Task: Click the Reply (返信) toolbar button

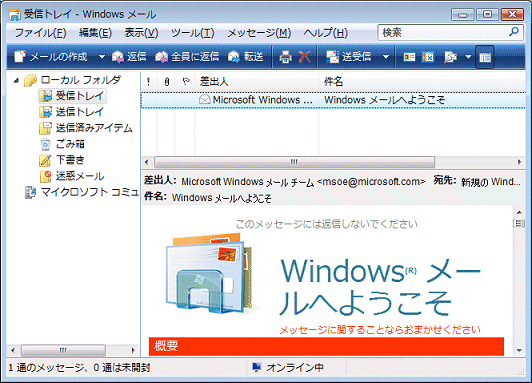Action: [129, 57]
